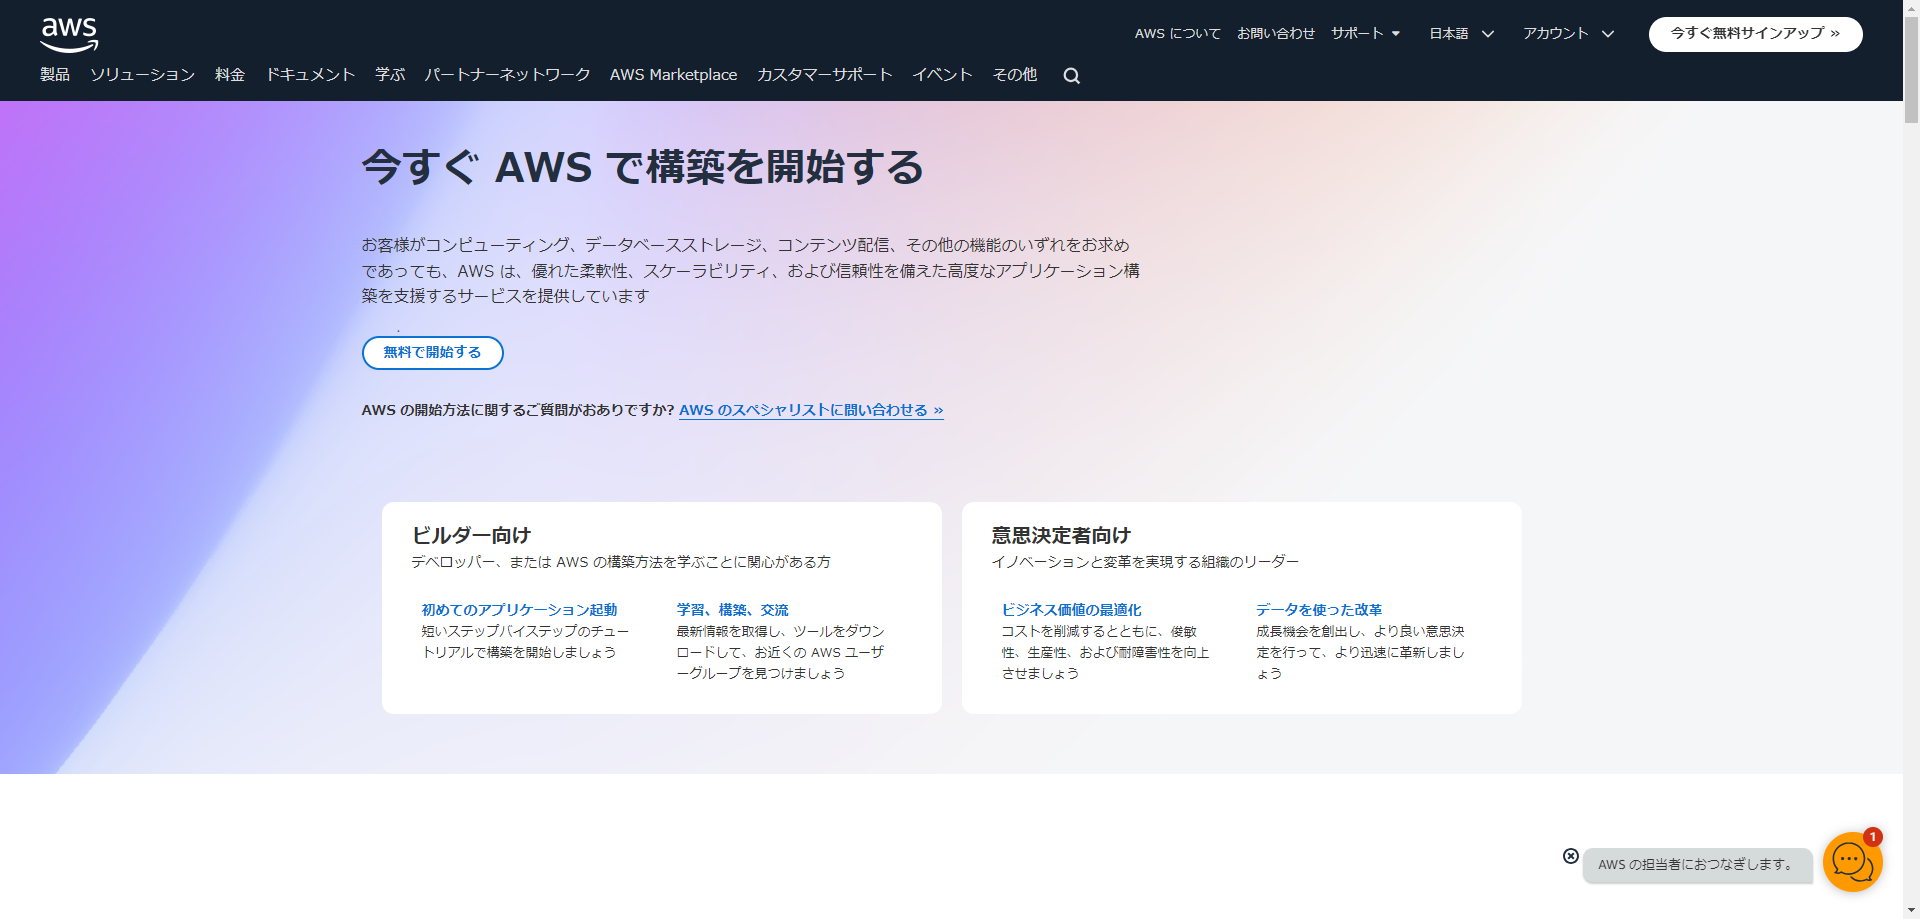Visit ビジネス価値の最適化 link

click(x=1071, y=610)
